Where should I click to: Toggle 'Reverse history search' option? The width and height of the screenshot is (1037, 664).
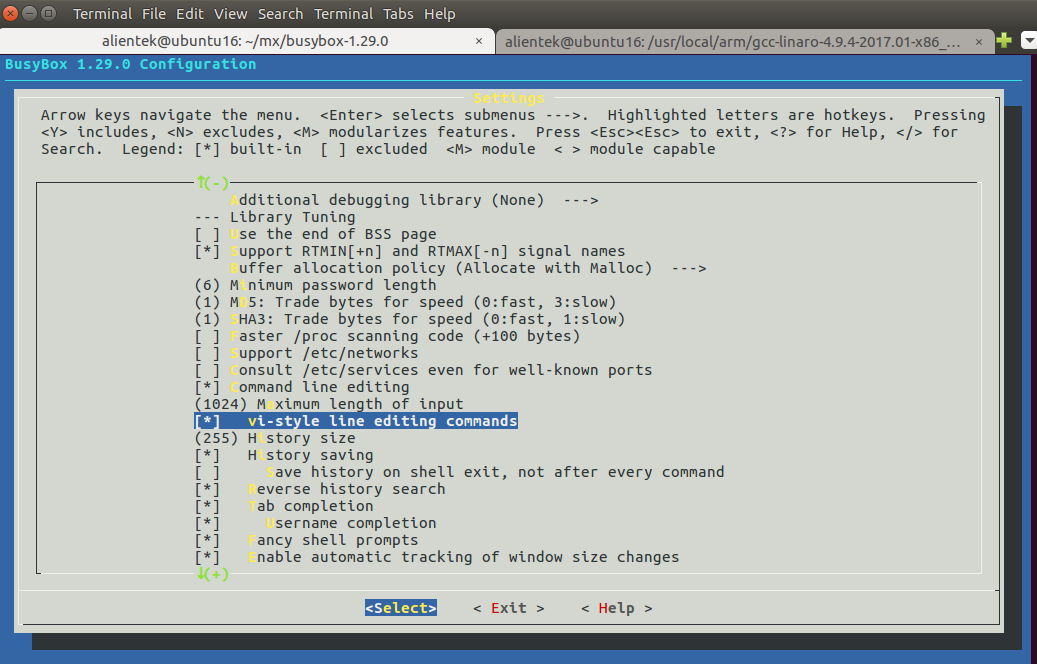pyautogui.click(x=320, y=489)
